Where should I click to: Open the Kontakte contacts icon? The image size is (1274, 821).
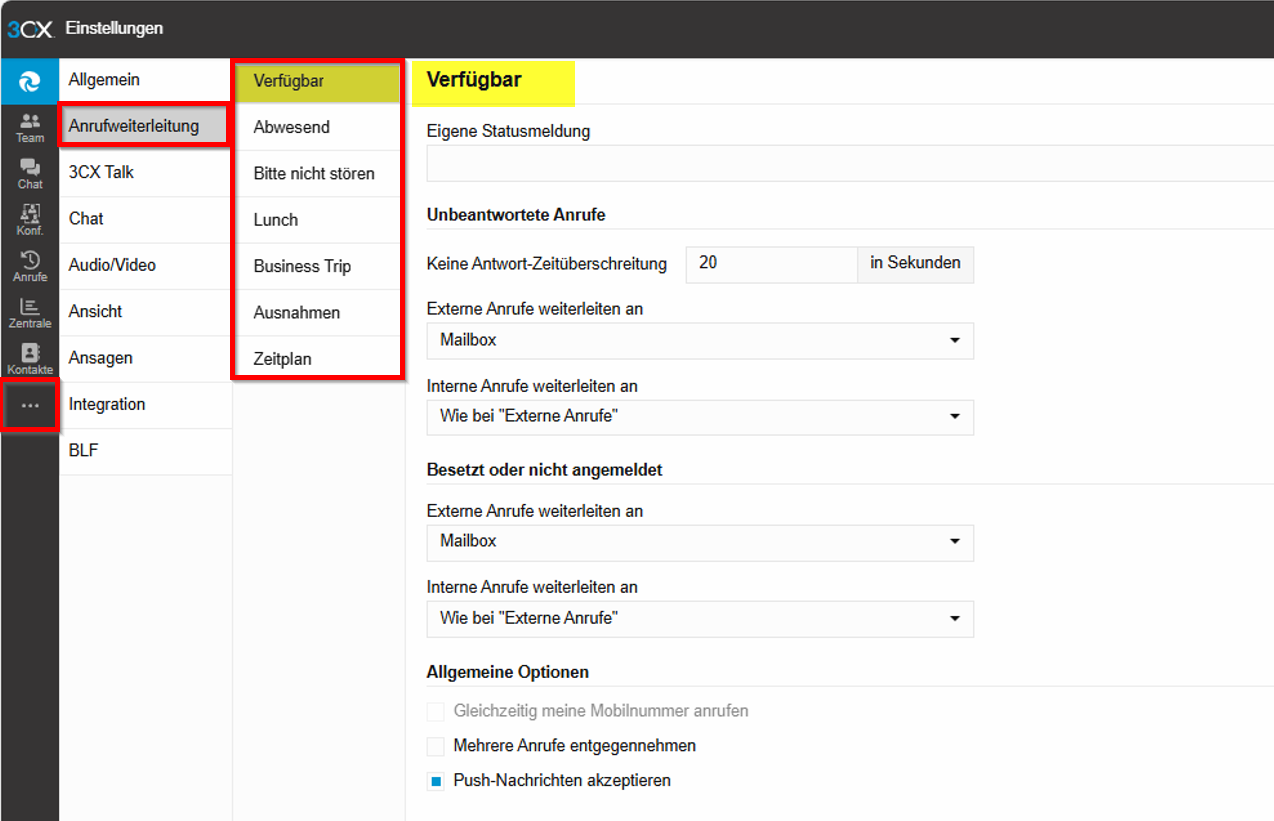tap(30, 359)
